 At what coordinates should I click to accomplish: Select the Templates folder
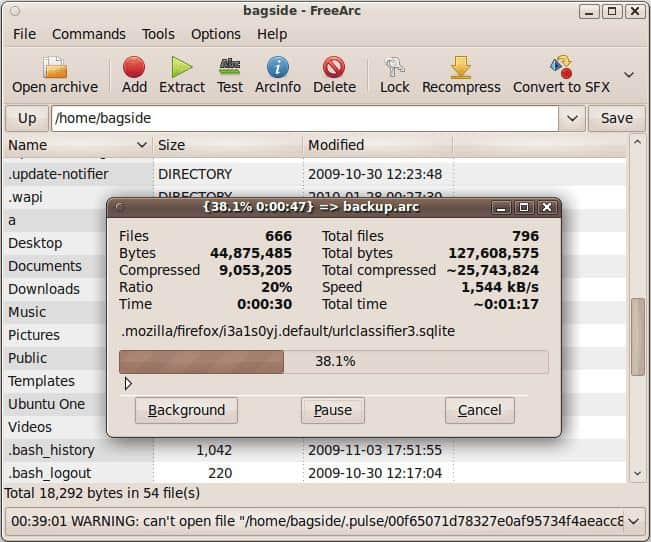pyautogui.click(x=42, y=381)
